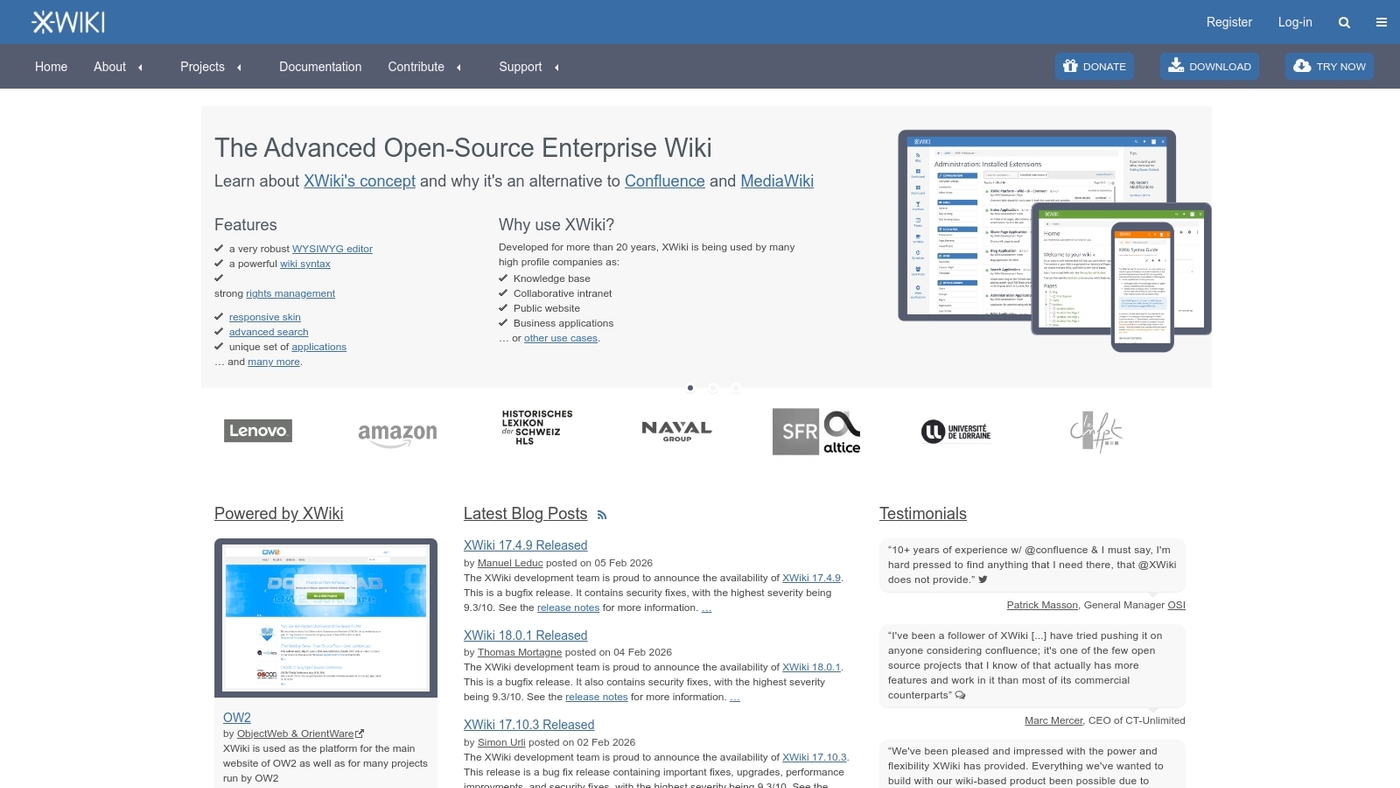The height and width of the screenshot is (788, 1400).
Task: Select Home in the navigation bar
Action: [x=51, y=66]
